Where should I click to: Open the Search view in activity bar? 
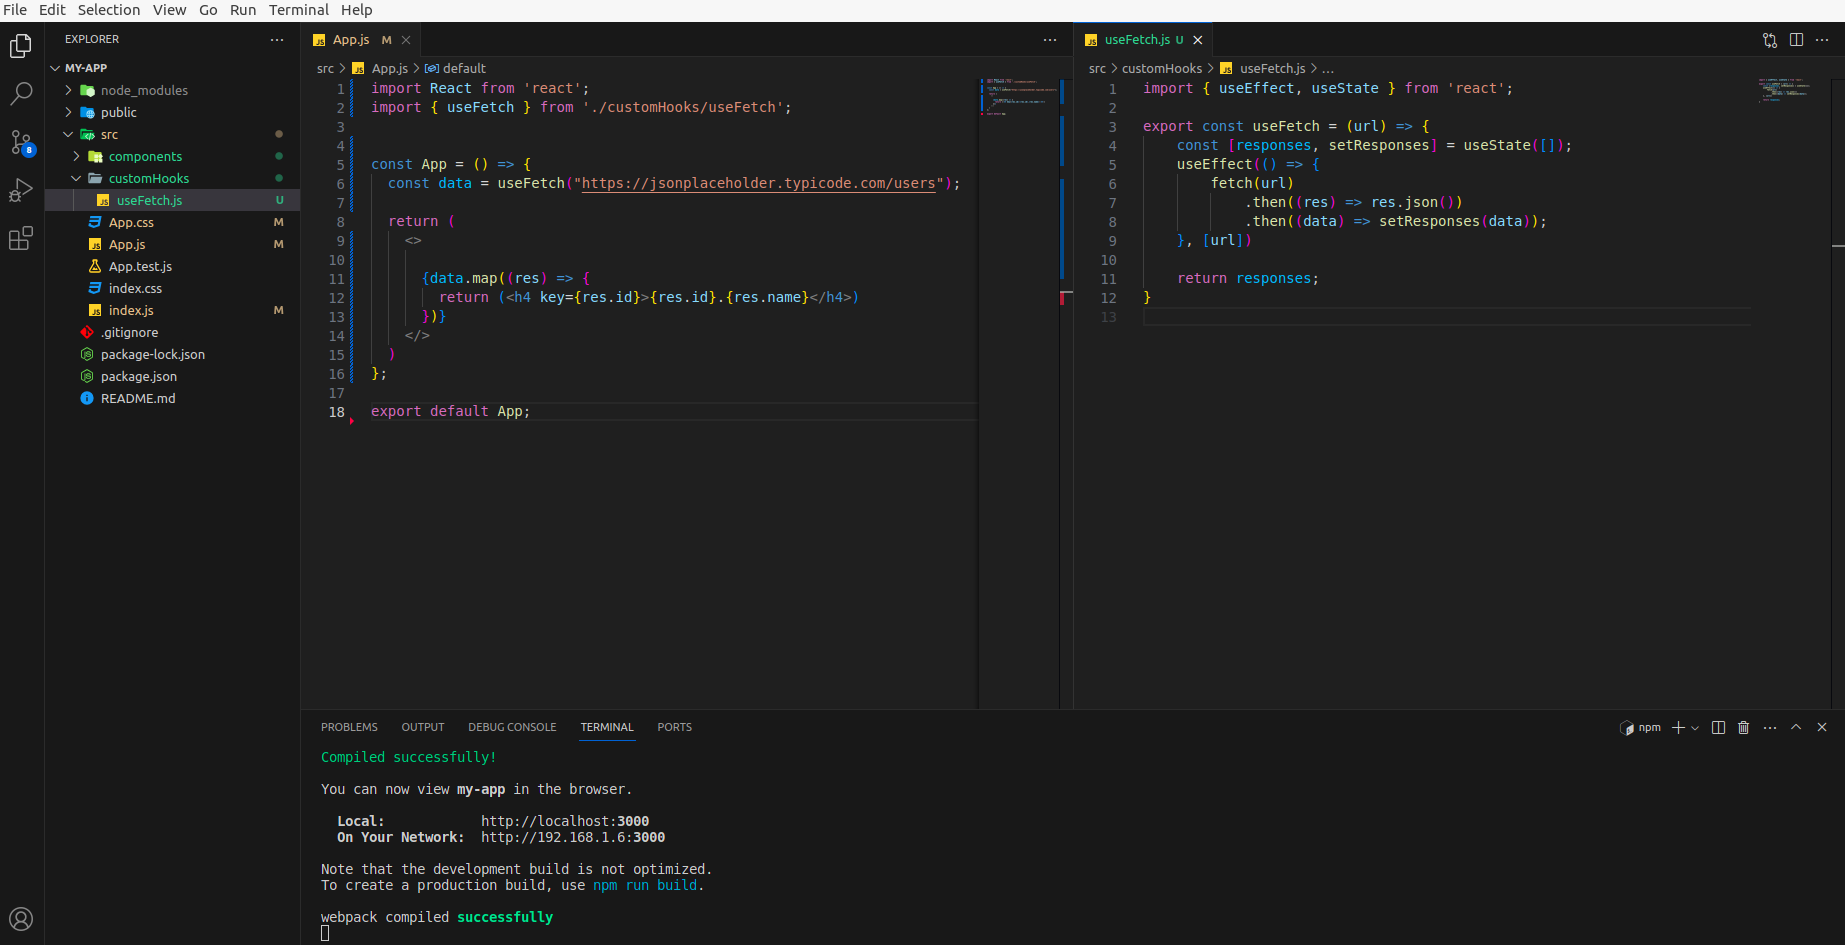21,94
